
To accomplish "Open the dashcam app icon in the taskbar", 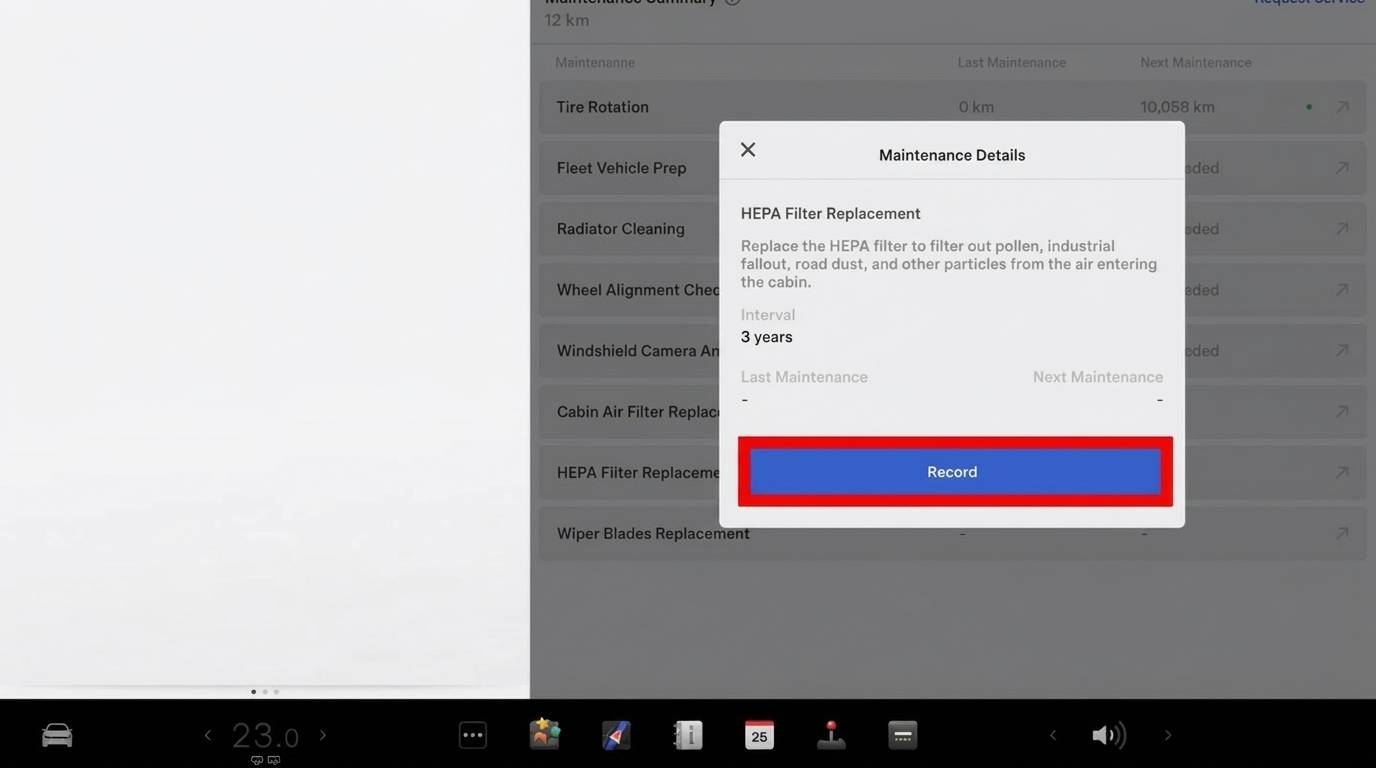I will pos(903,735).
